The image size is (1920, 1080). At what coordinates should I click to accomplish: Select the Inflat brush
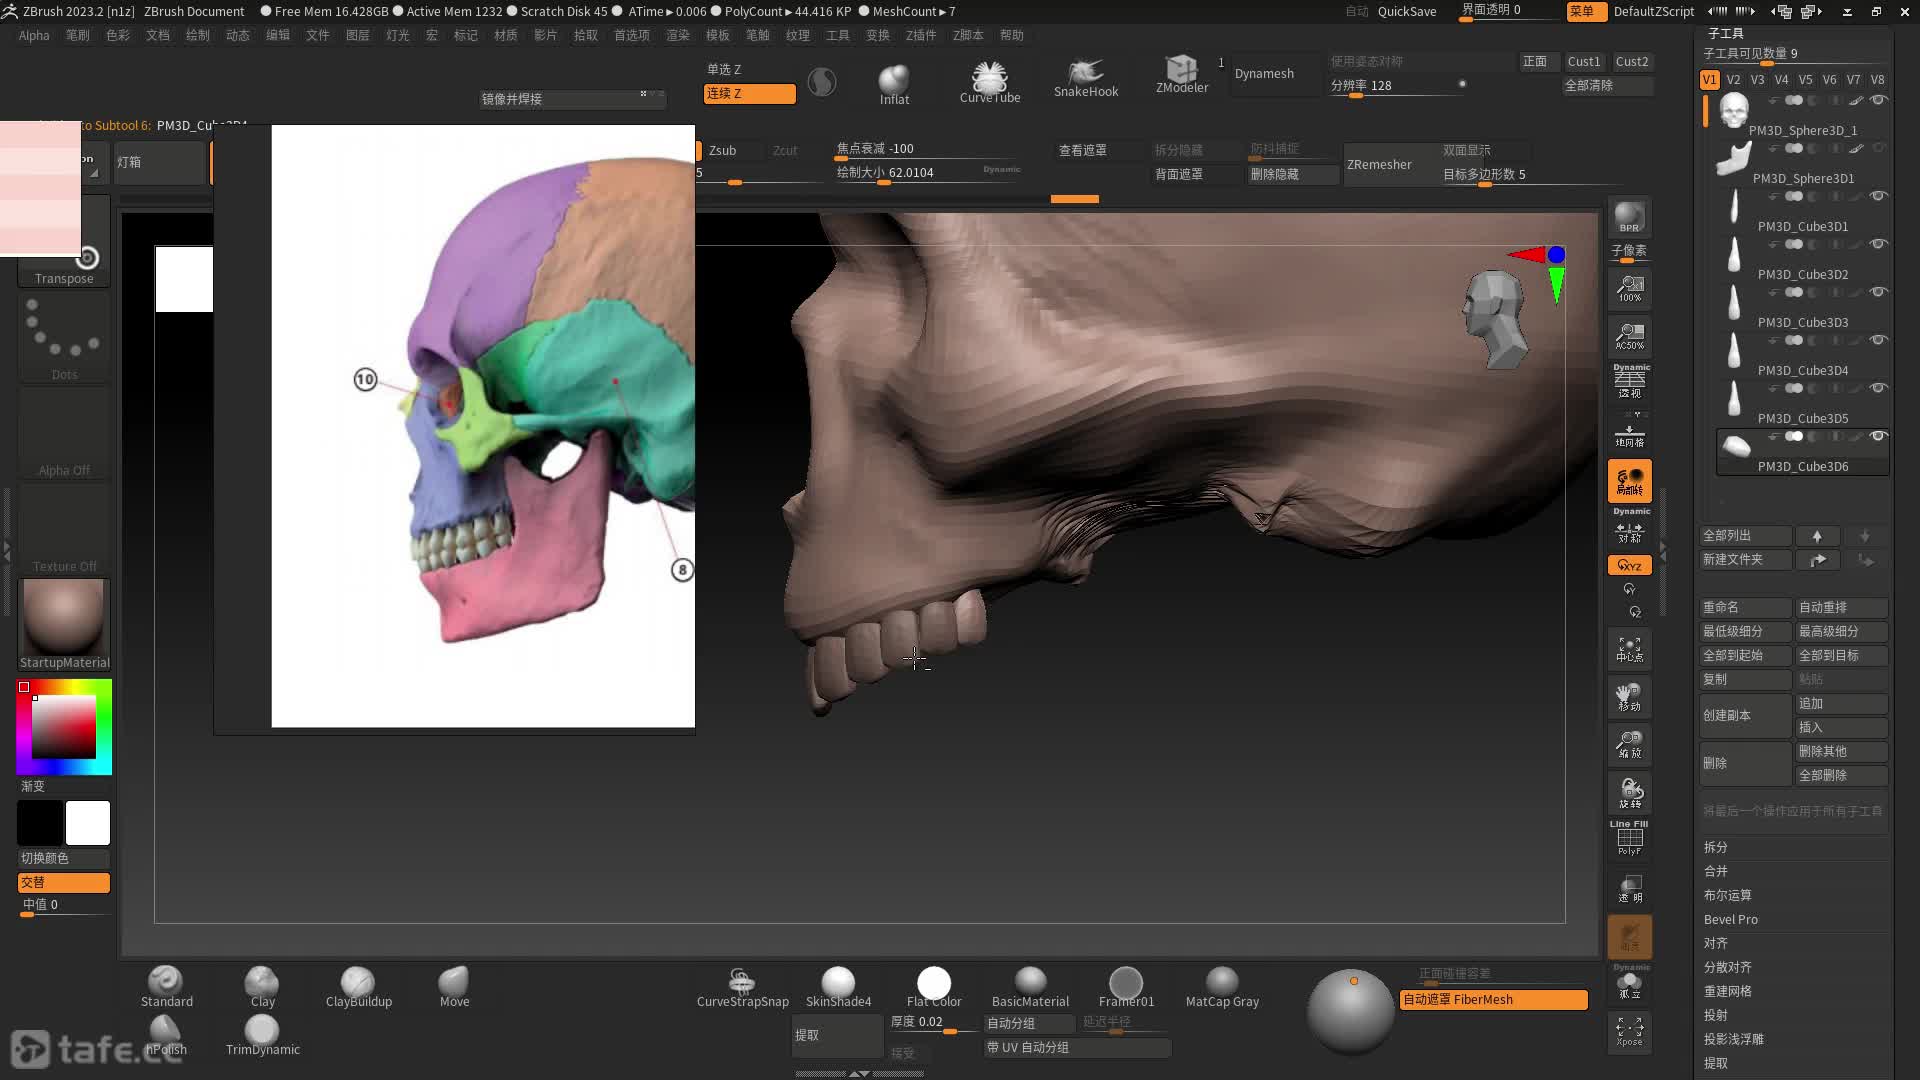pyautogui.click(x=894, y=84)
